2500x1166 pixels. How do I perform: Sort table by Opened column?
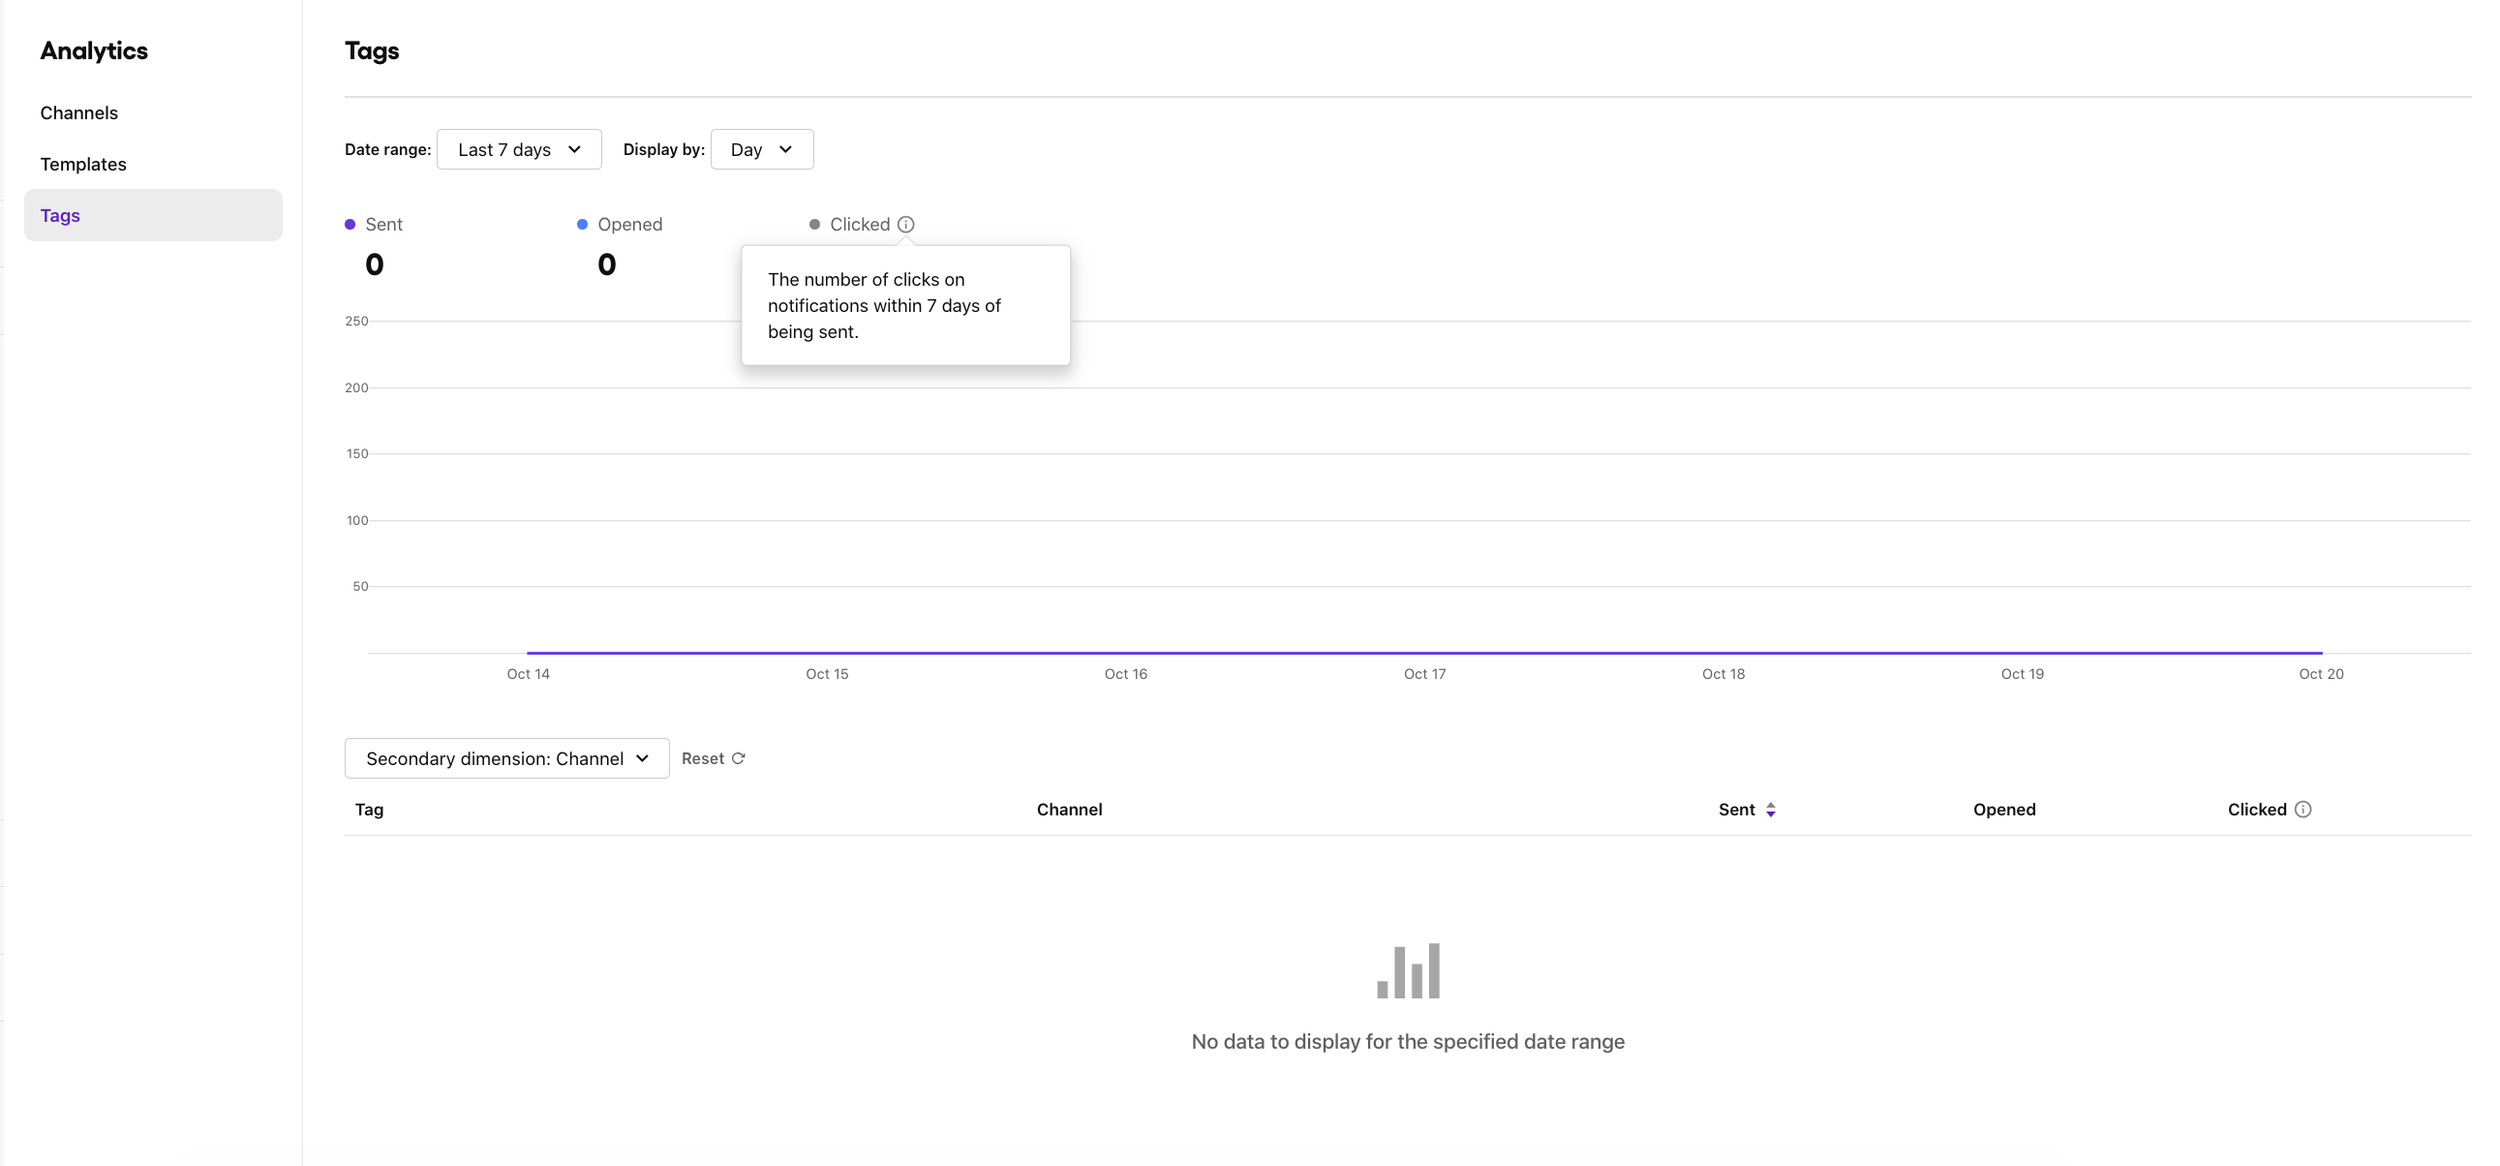[x=2003, y=809]
